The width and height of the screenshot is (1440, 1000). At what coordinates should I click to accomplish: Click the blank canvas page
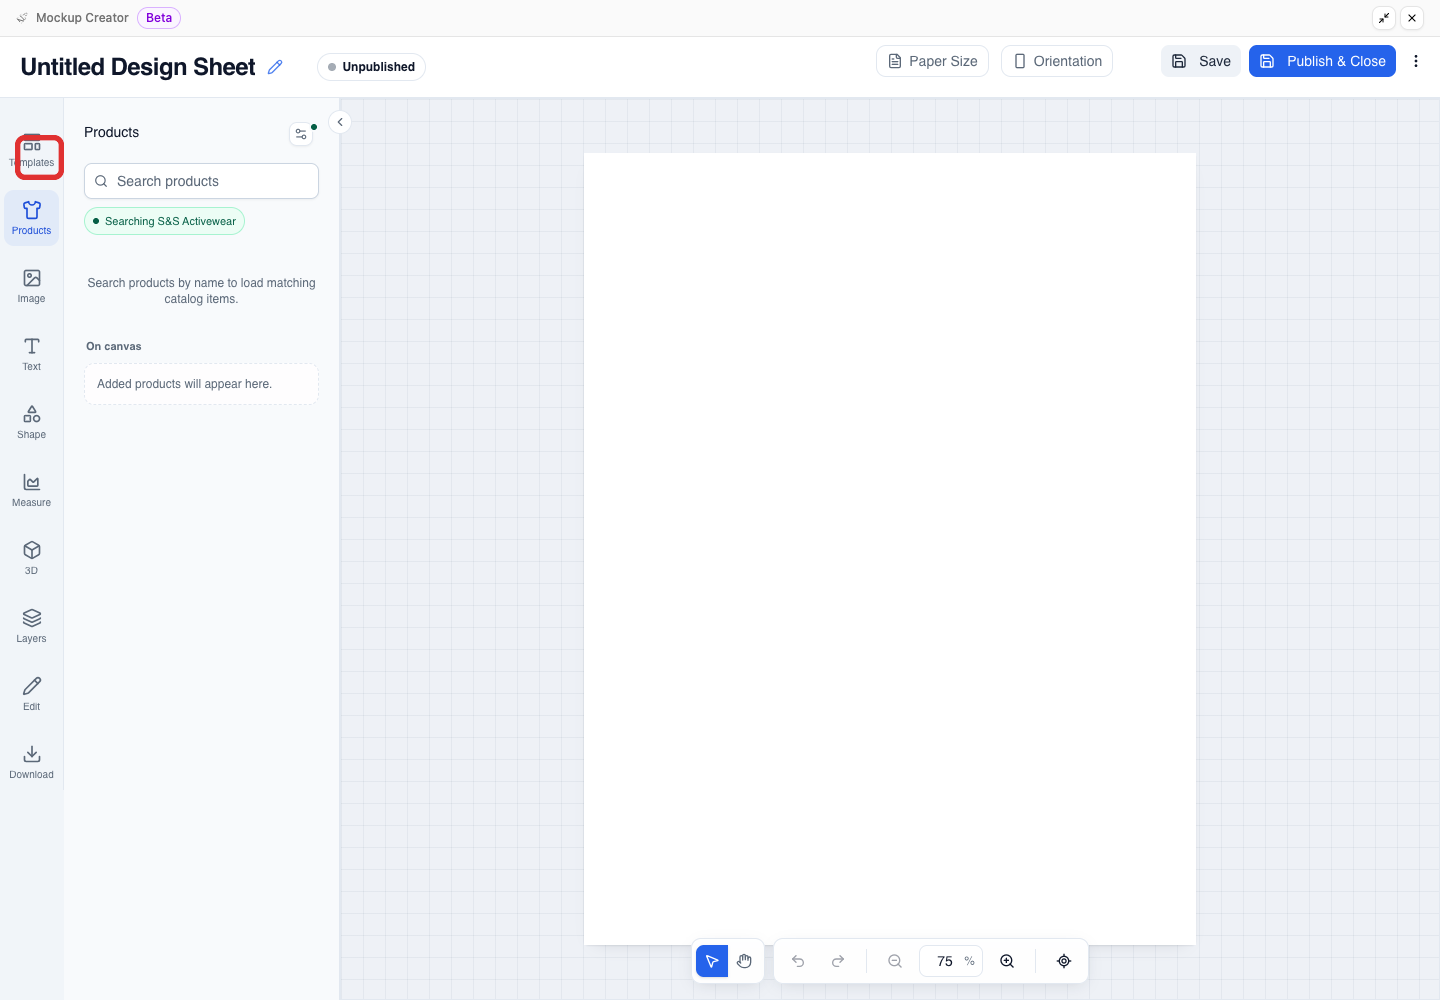click(890, 549)
